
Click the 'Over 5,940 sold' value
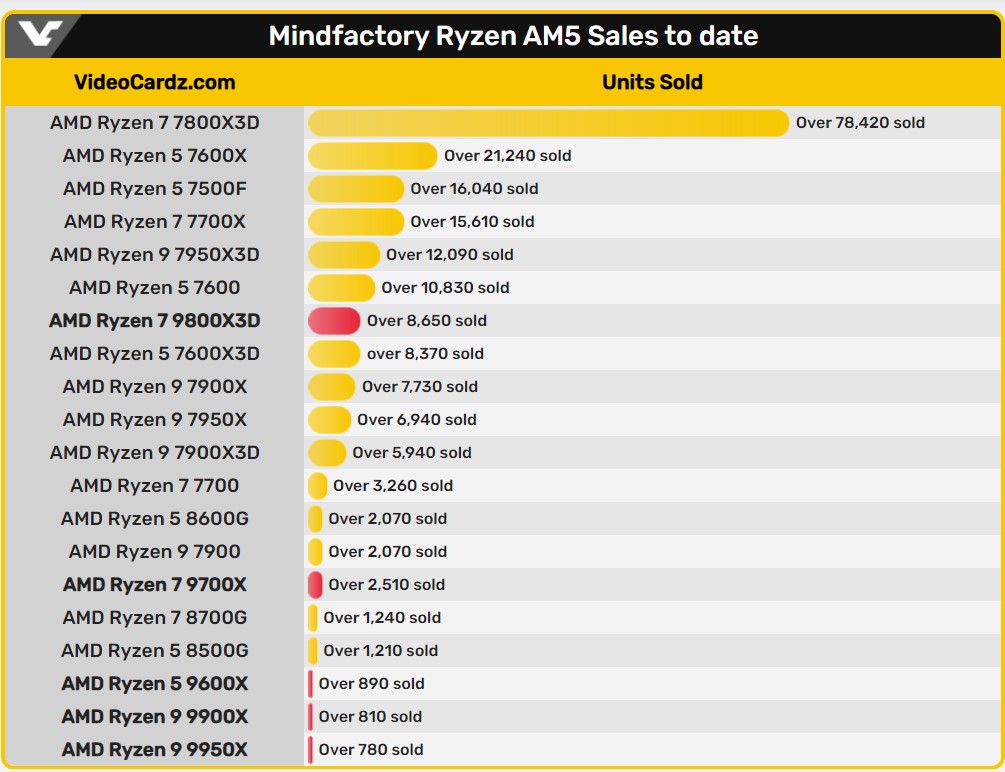(x=412, y=453)
